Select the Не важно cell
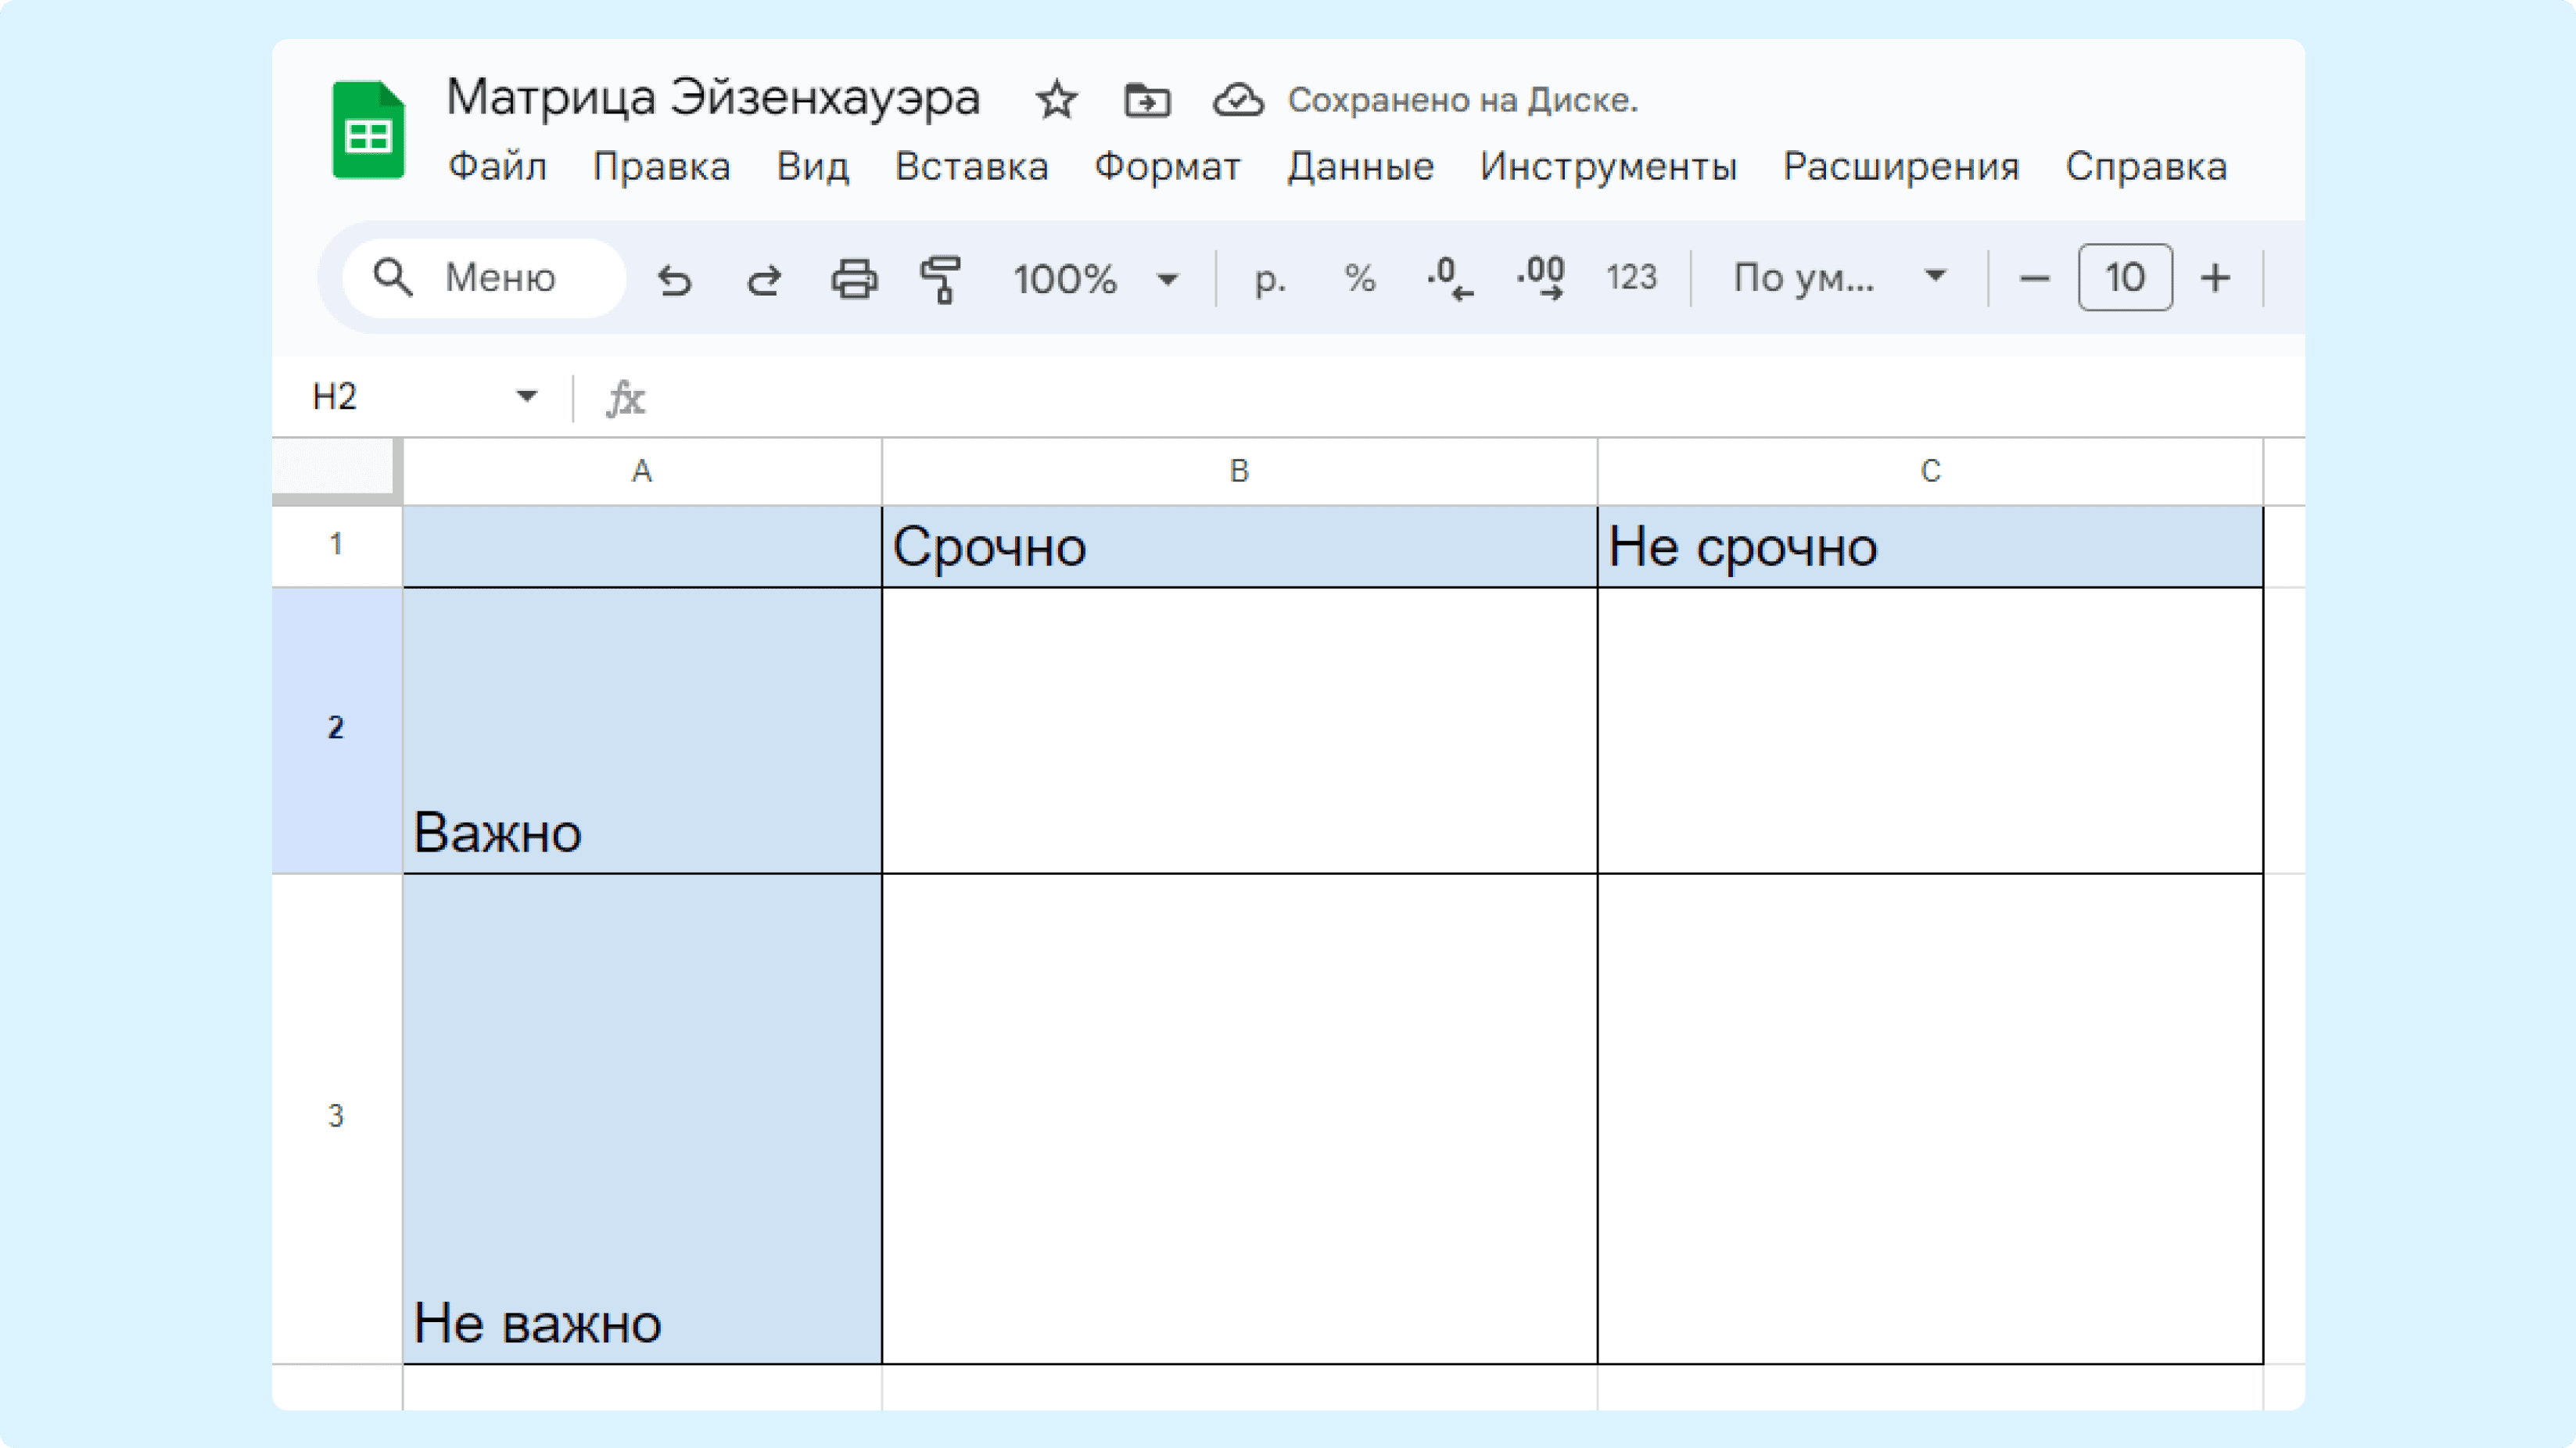The image size is (2576, 1448). pos(642,1118)
